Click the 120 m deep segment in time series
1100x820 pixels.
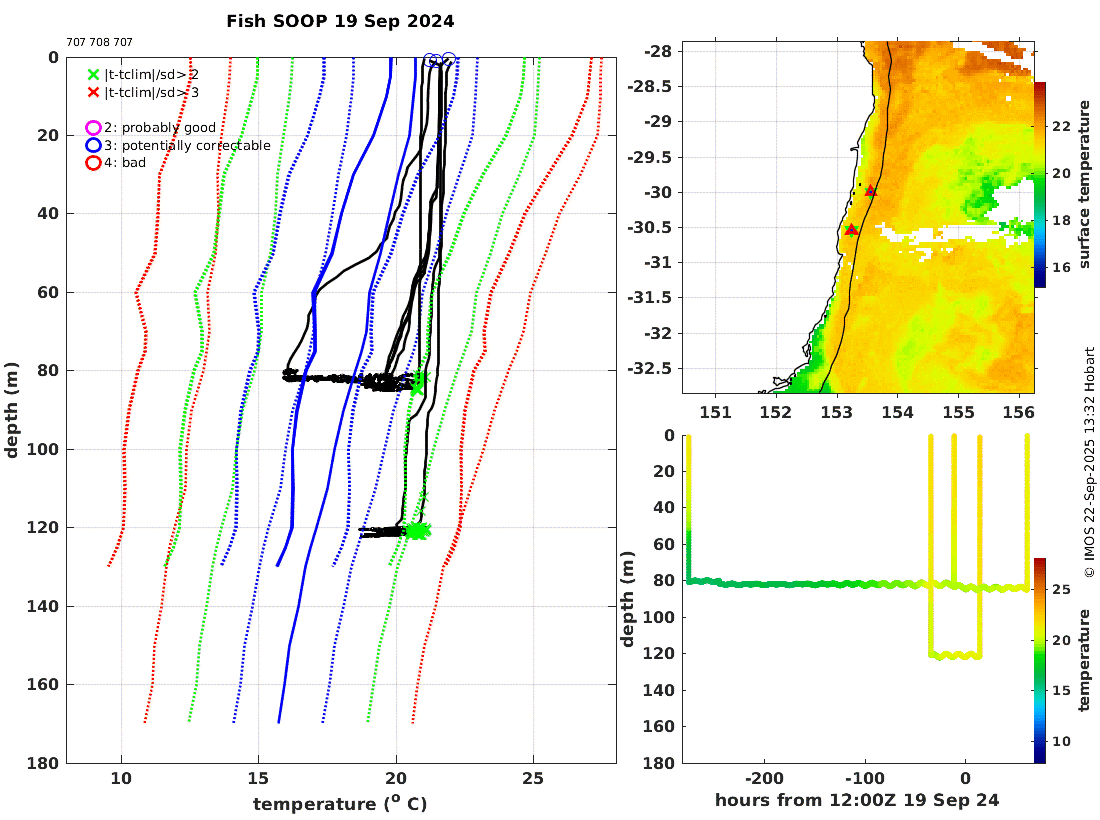(x=955, y=656)
